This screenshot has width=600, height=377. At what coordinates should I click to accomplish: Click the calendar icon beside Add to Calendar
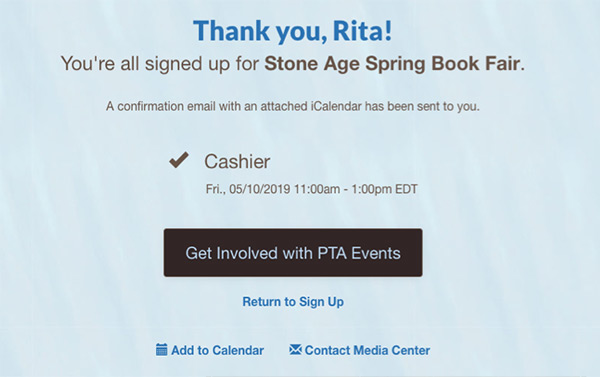[161, 349]
